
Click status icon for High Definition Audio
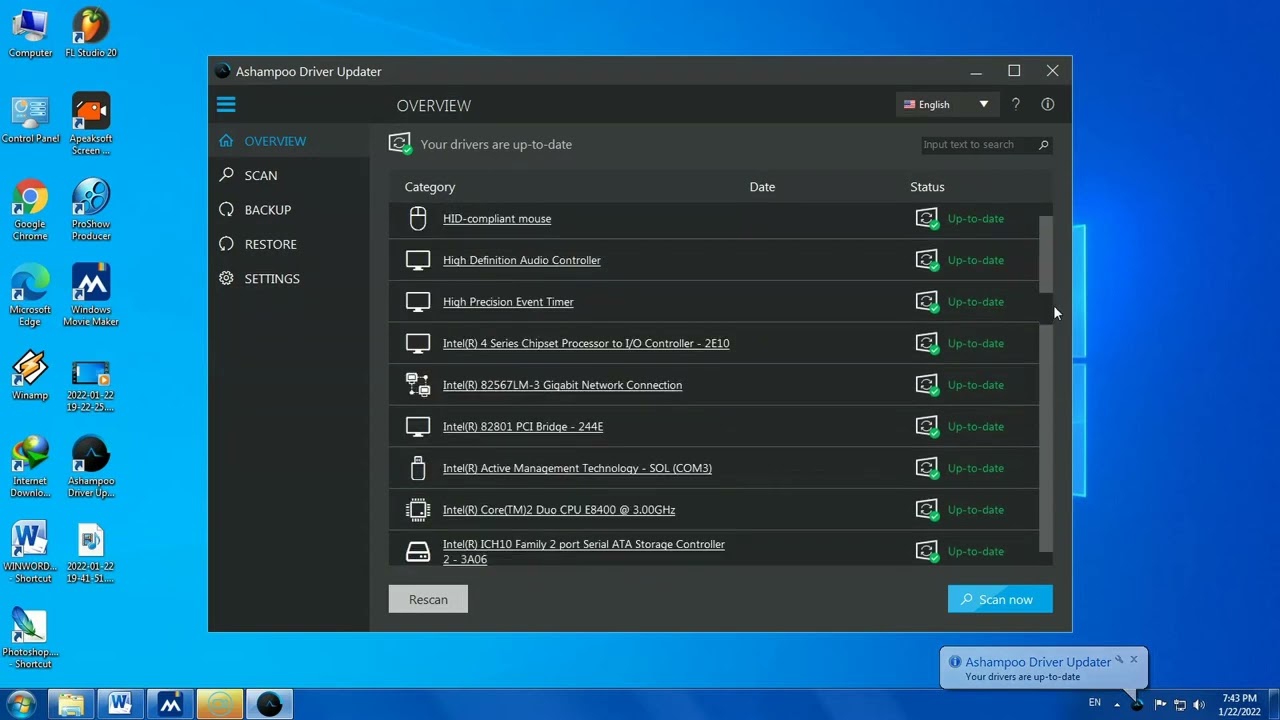coord(927,260)
